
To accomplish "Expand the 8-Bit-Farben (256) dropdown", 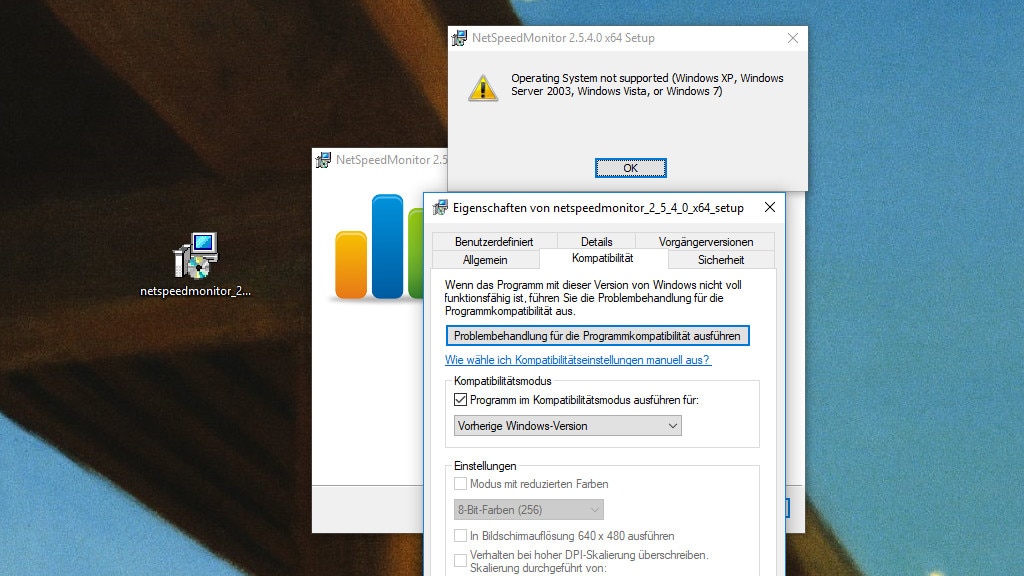I will [528, 510].
